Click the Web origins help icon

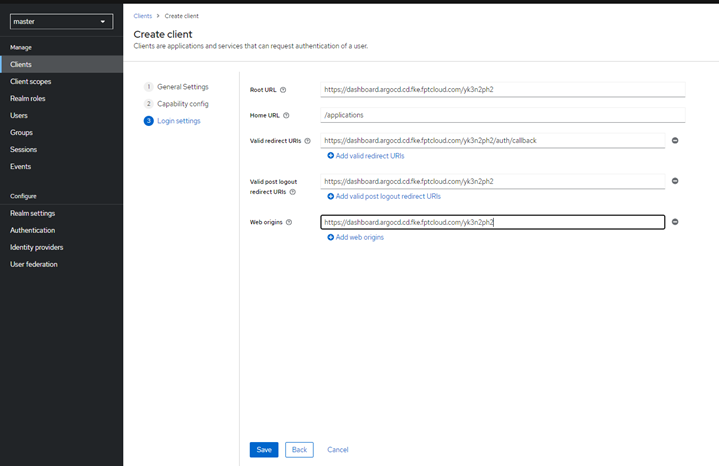click(289, 222)
